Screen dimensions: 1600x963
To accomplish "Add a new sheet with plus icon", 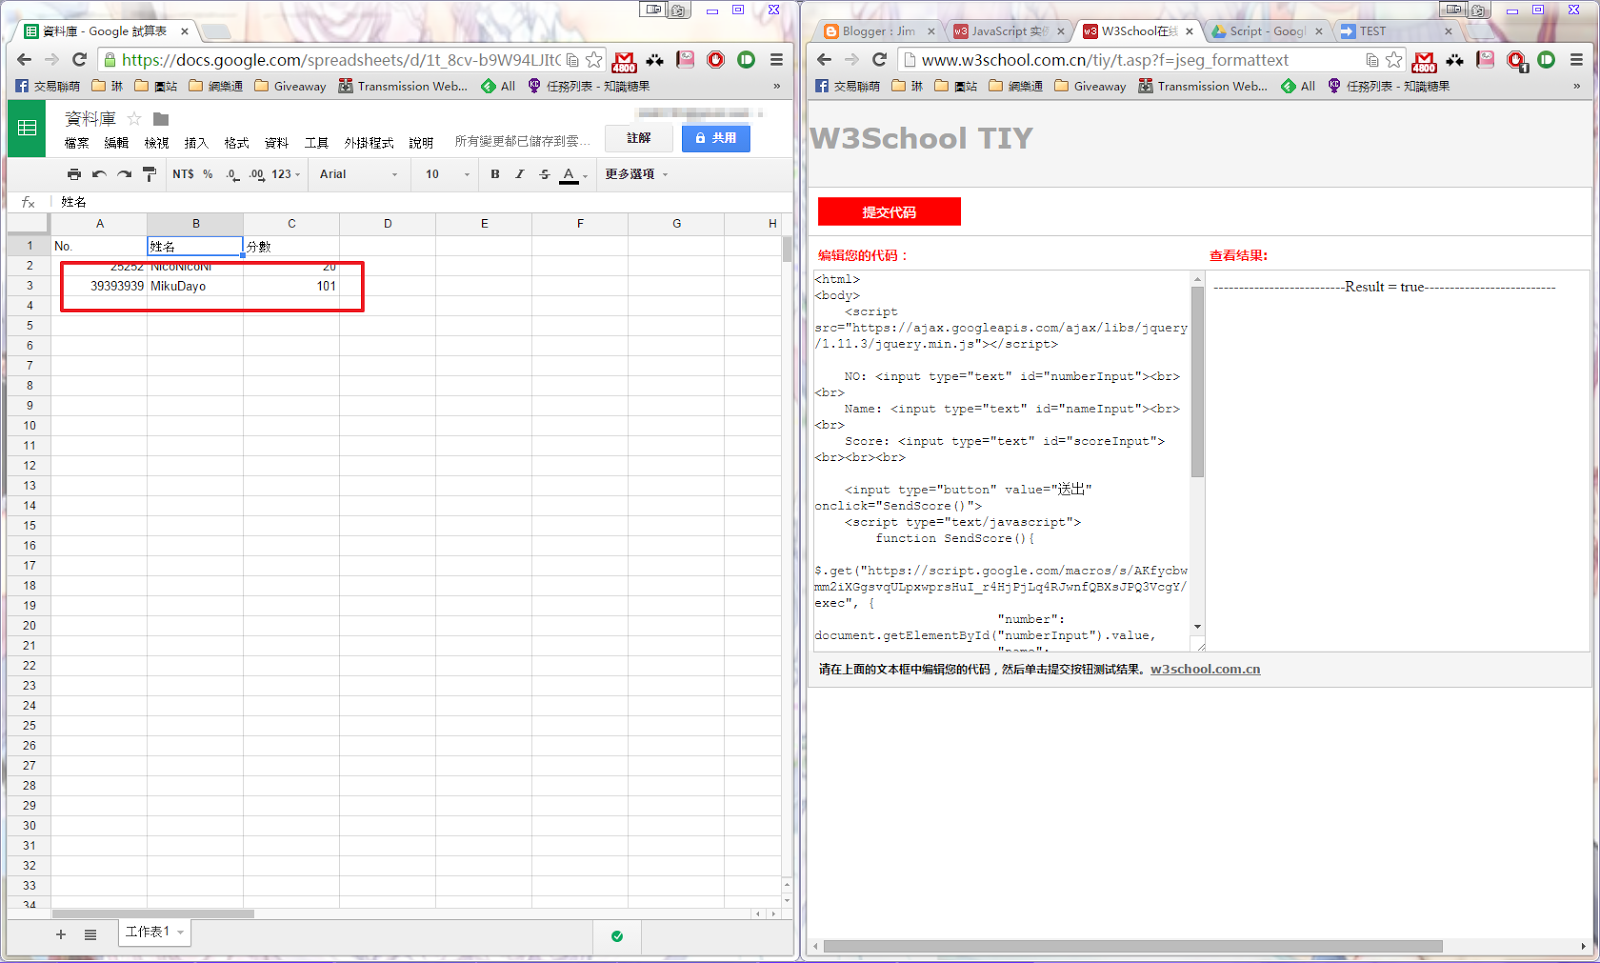I will tap(61, 934).
